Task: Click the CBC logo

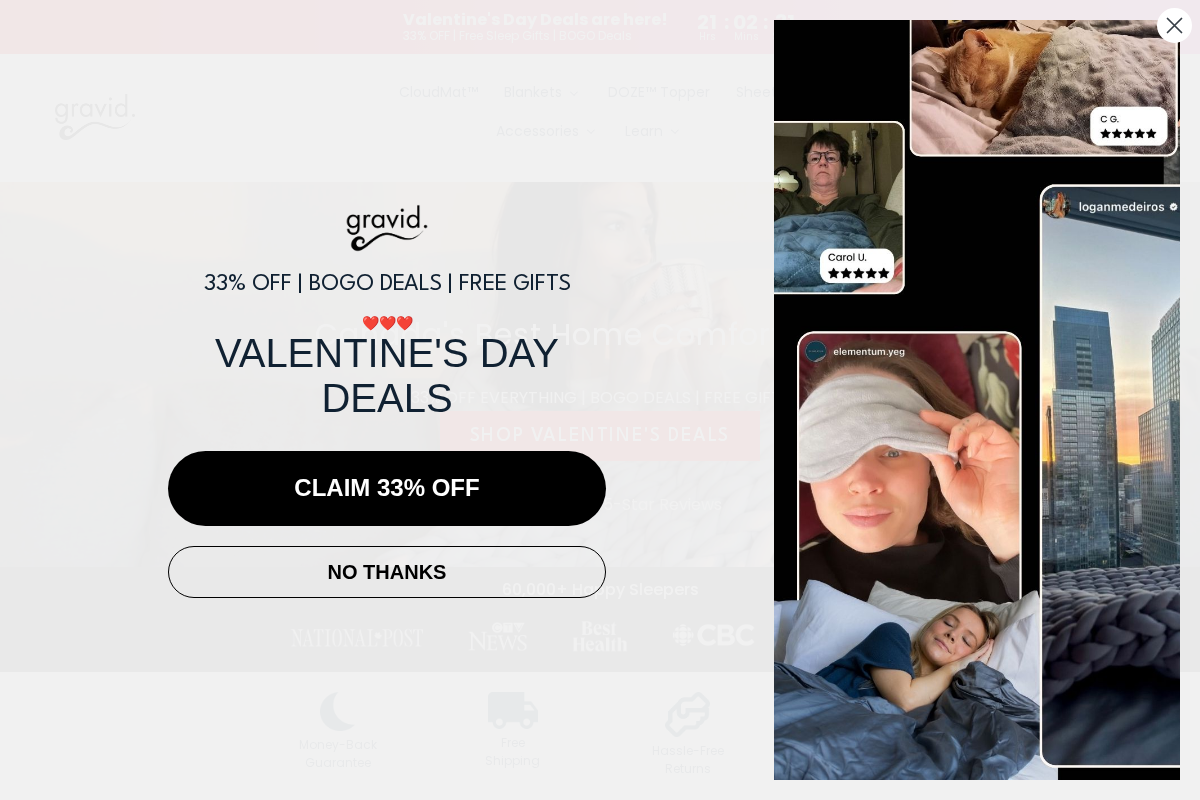Action: click(714, 635)
